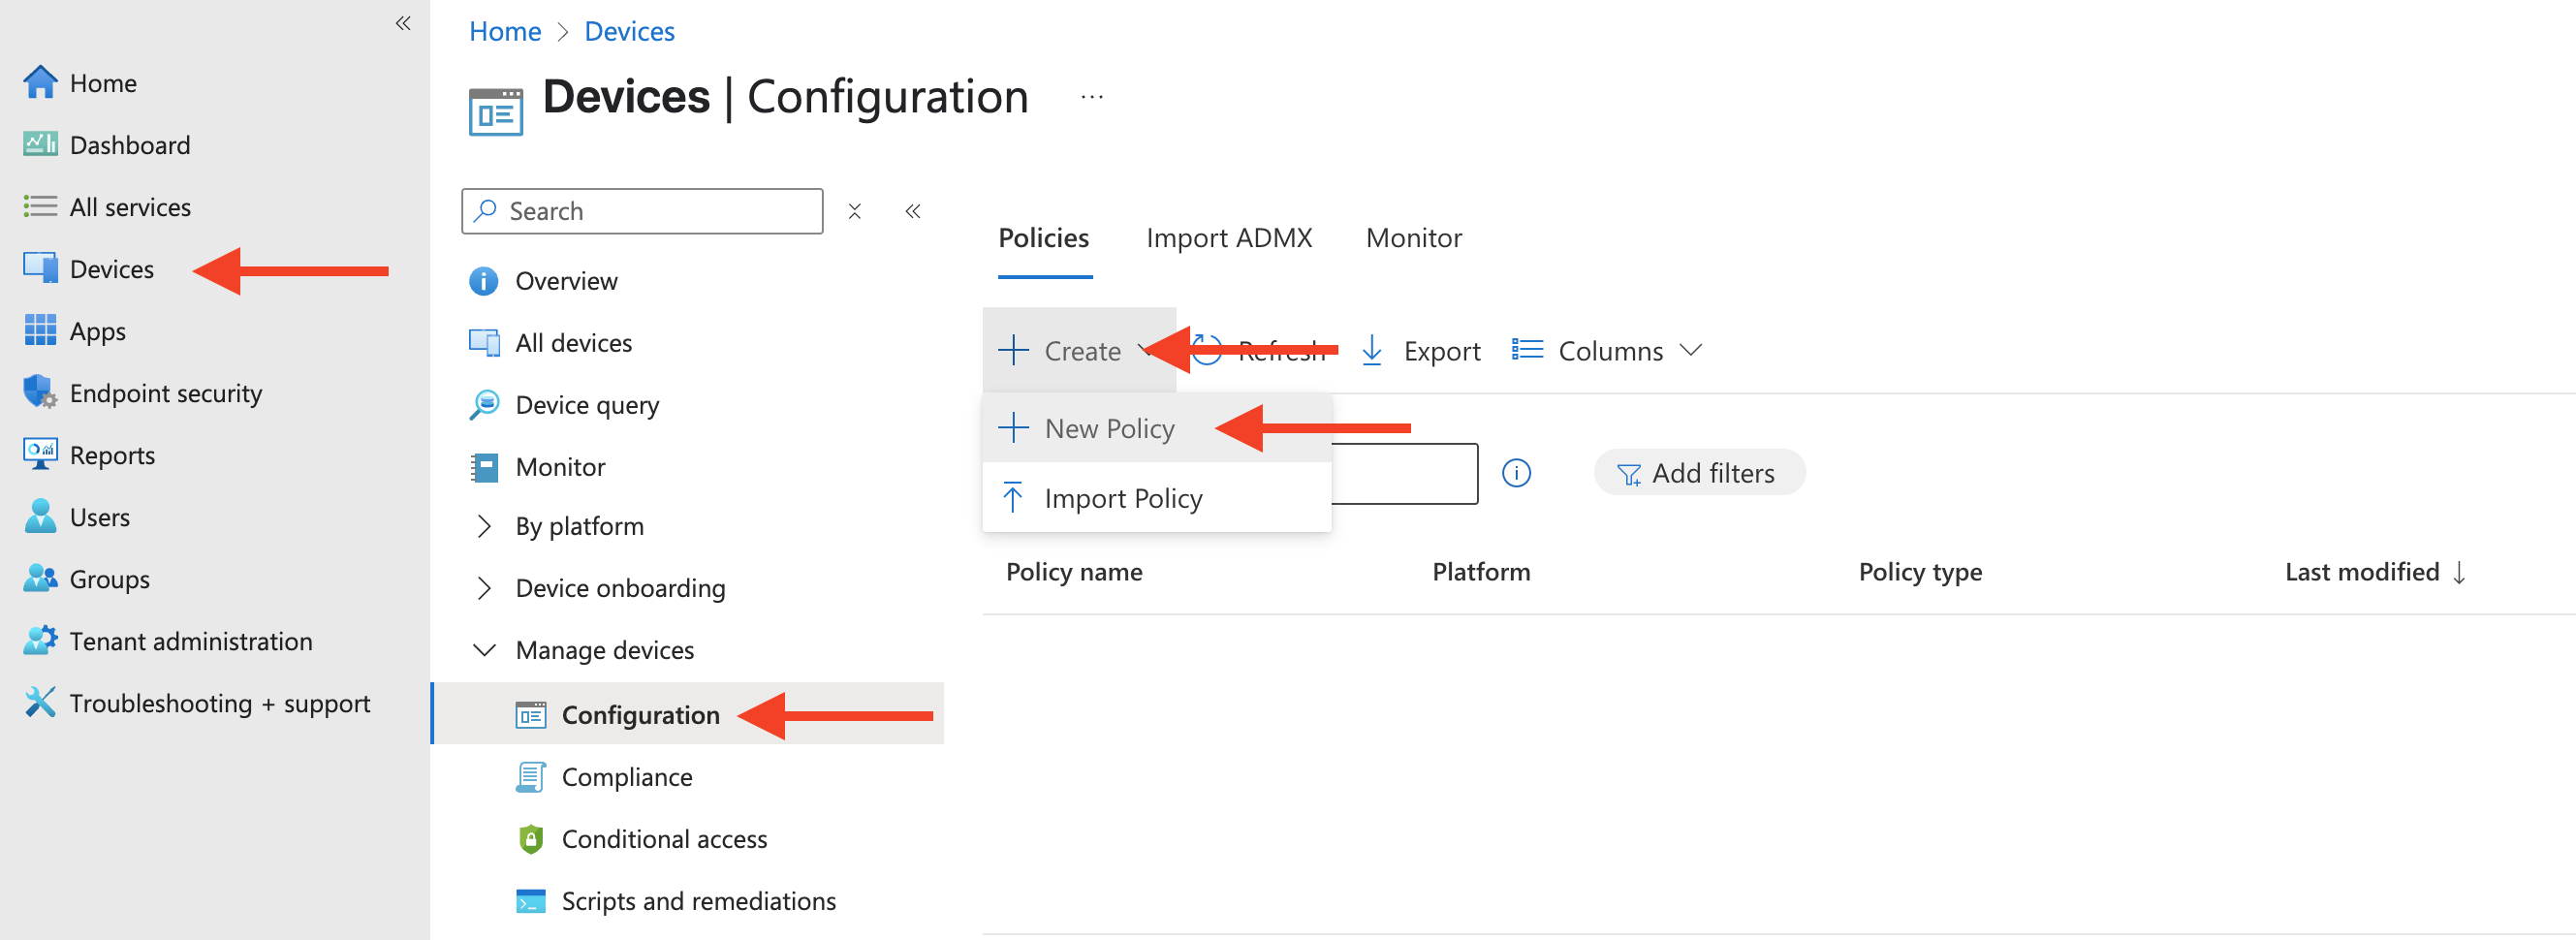
Task: Collapse the Manage devices section
Action: click(485, 651)
